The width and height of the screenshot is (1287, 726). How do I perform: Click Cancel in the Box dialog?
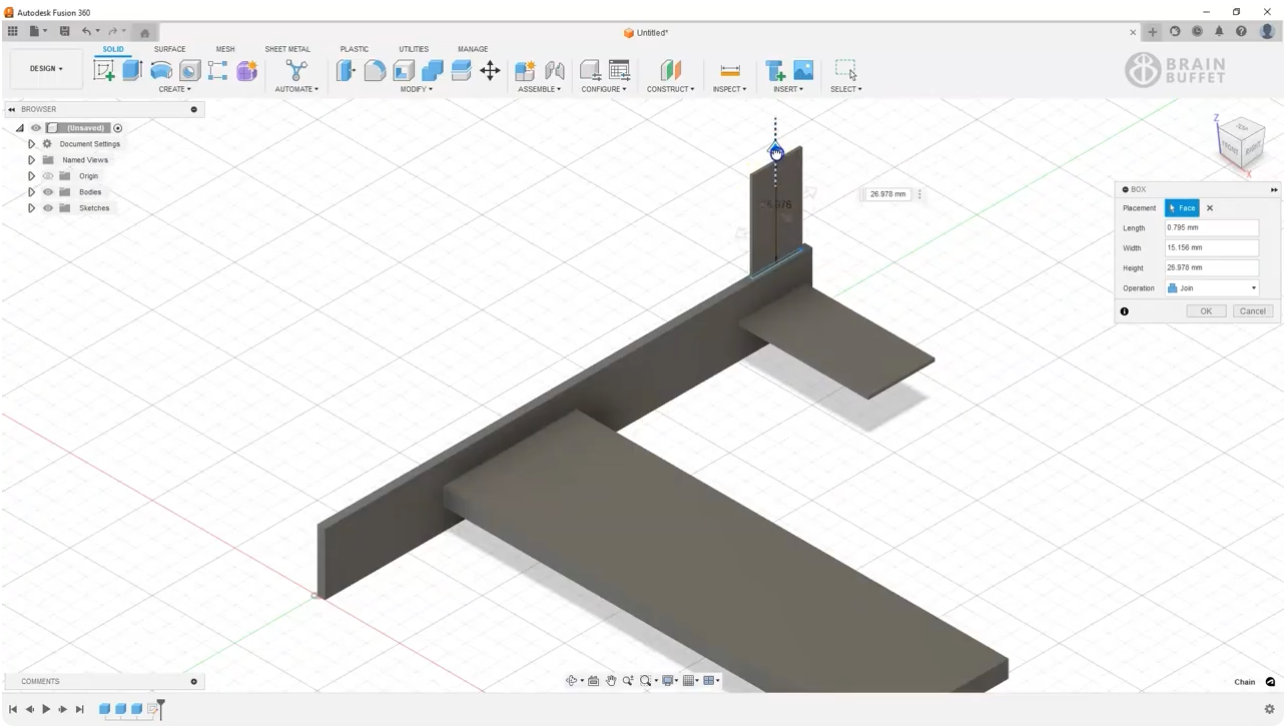pyautogui.click(x=1253, y=311)
